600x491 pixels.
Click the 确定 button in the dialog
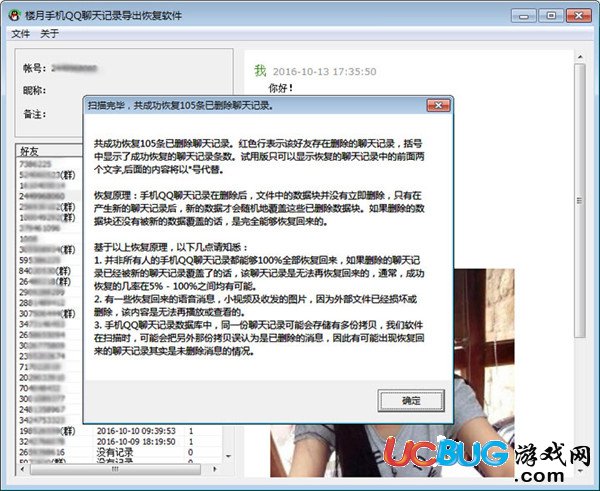pyautogui.click(x=411, y=401)
